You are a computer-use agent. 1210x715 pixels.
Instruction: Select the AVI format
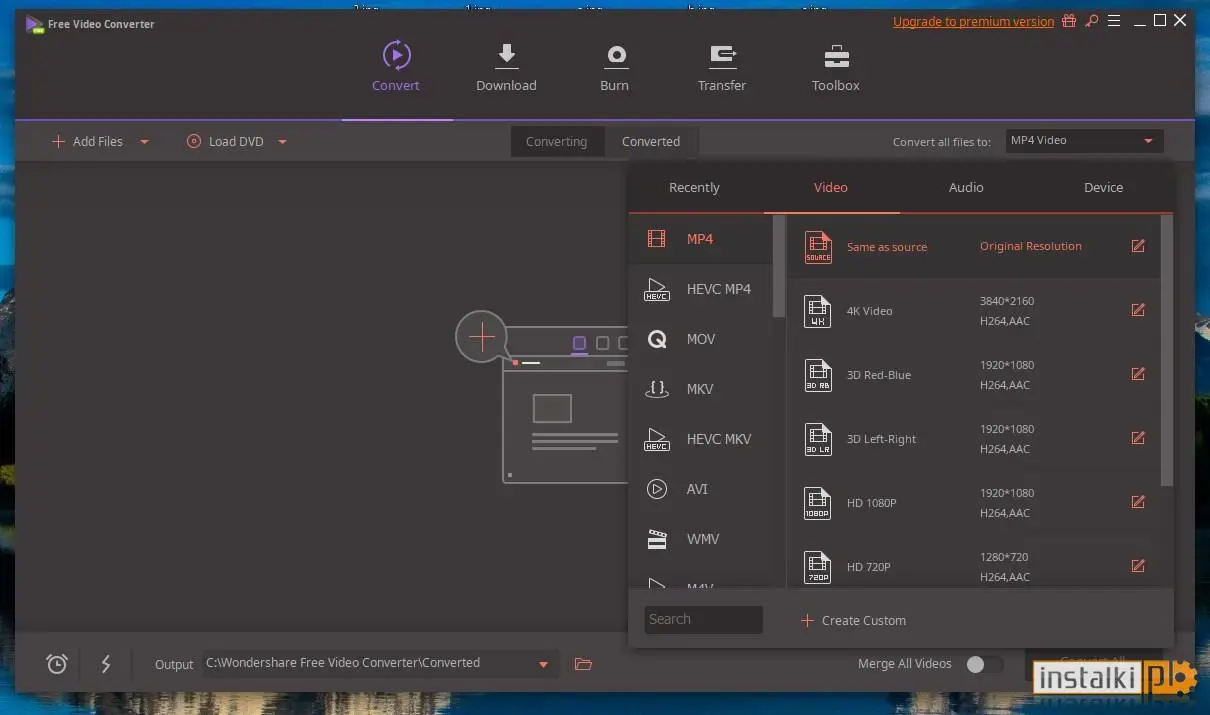(700, 489)
